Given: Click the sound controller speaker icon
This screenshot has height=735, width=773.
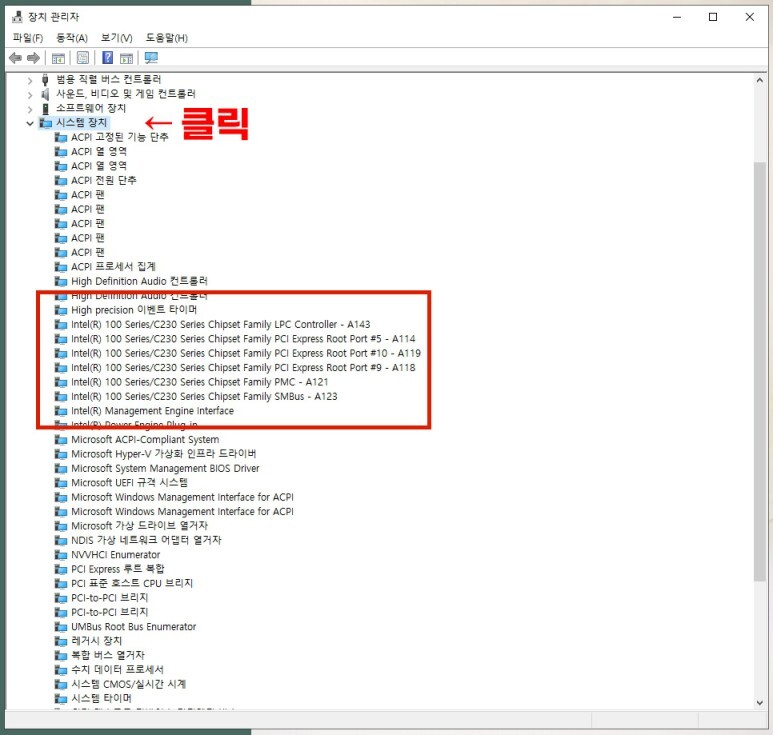Looking at the screenshot, I should click(x=45, y=94).
